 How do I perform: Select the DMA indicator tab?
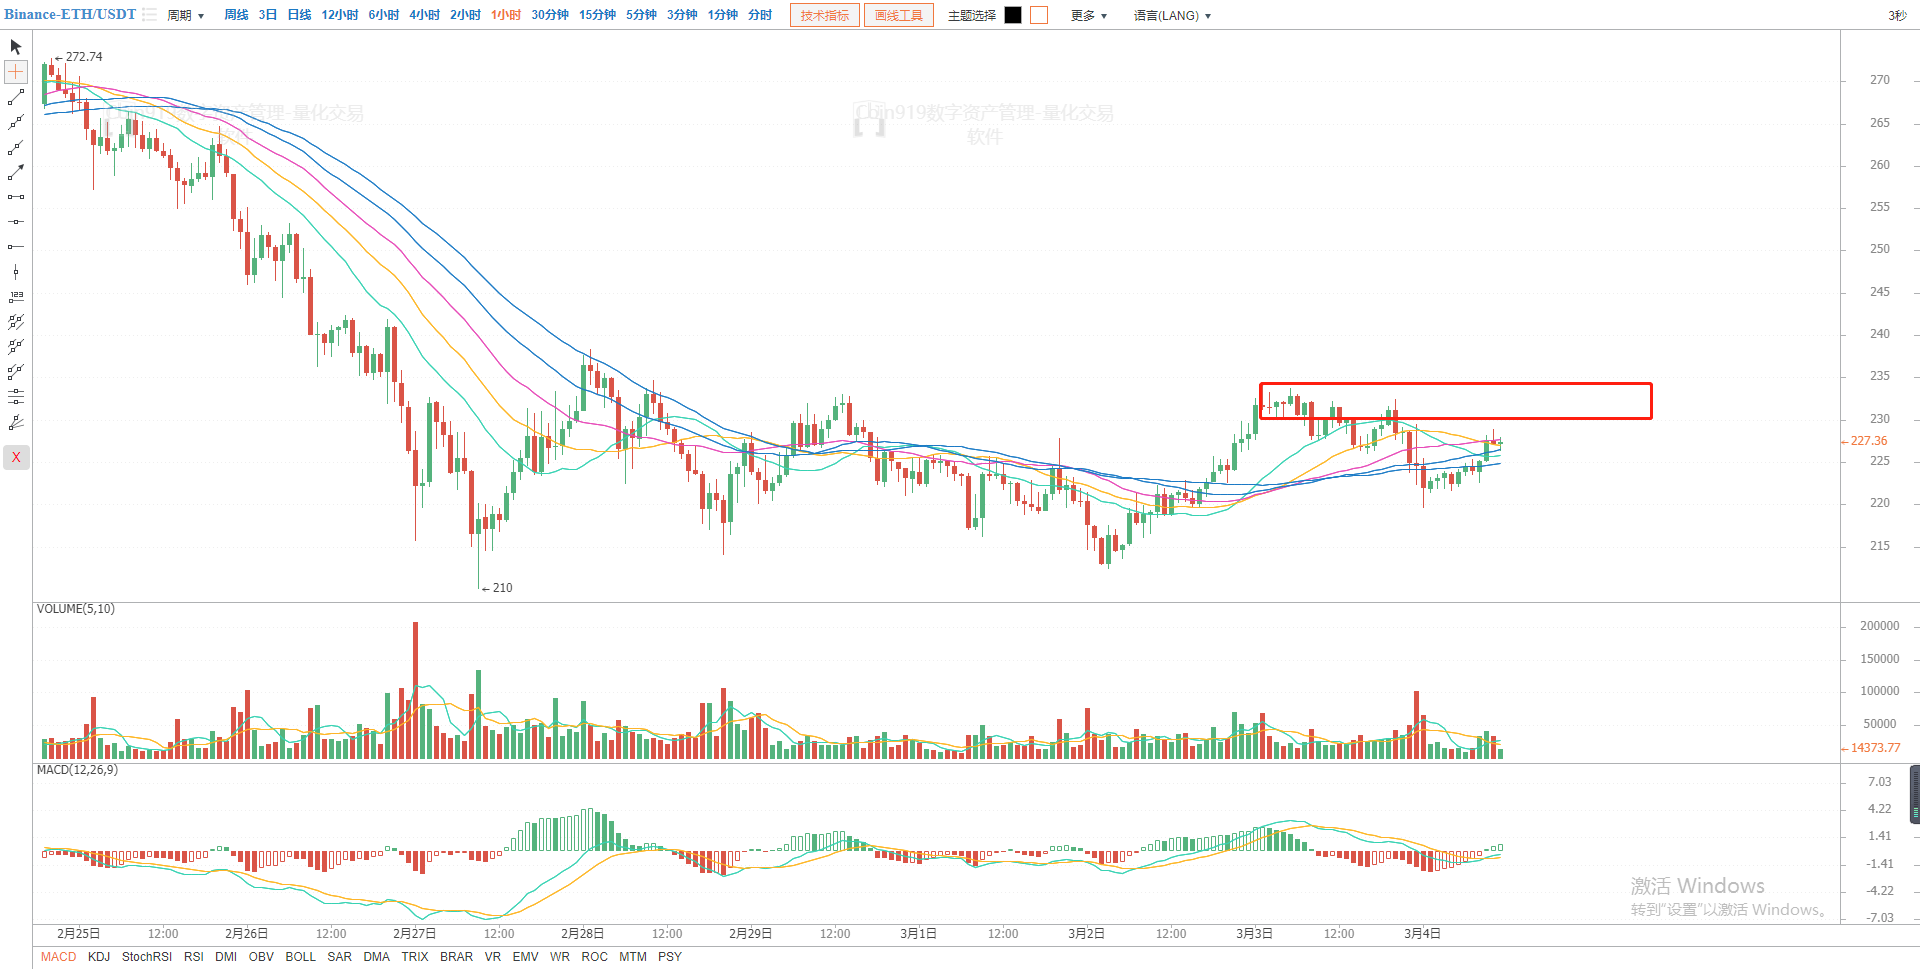tap(377, 957)
